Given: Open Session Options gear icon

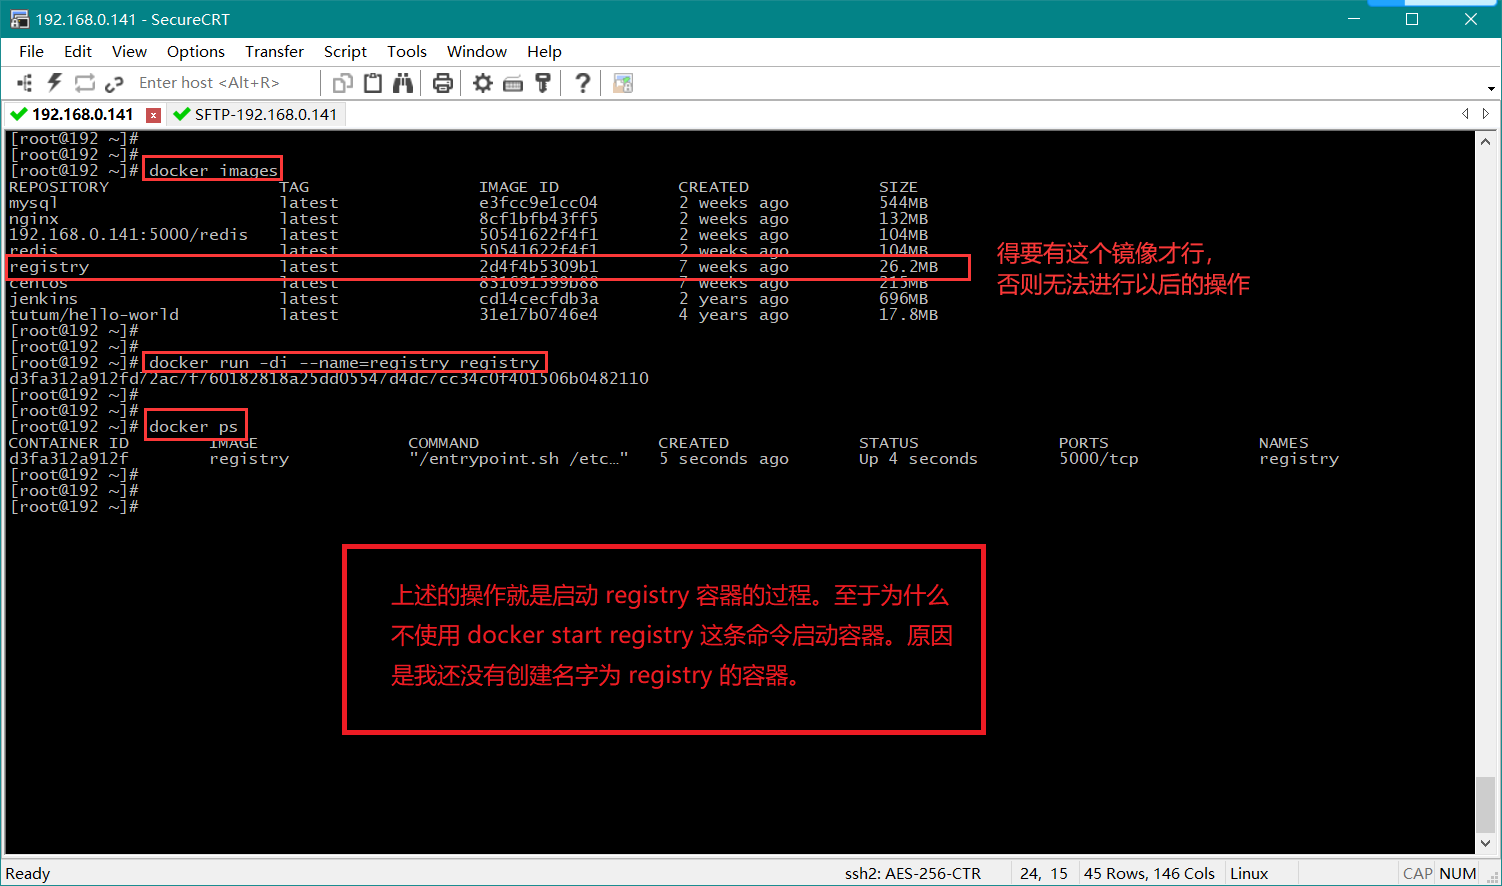Looking at the screenshot, I should pos(483,83).
